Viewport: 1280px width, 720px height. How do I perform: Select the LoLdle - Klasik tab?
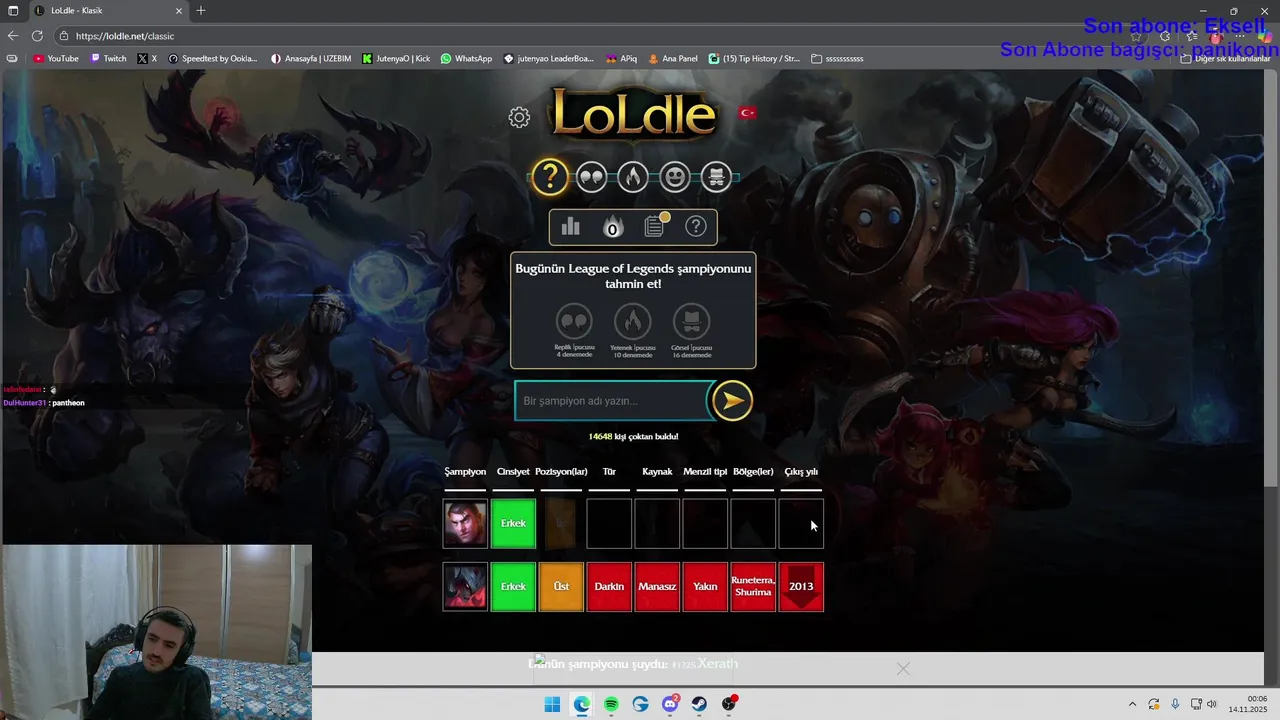coord(107,11)
